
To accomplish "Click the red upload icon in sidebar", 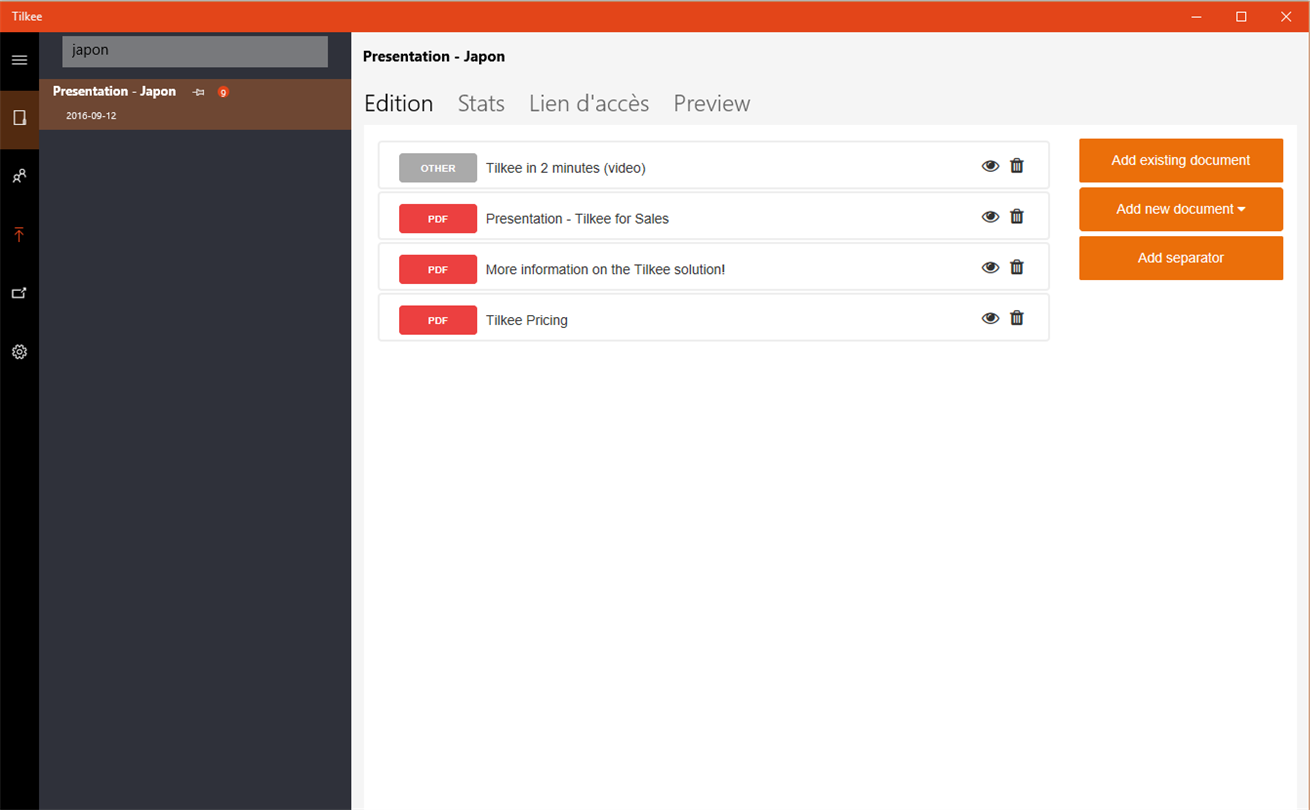I will pos(19,235).
